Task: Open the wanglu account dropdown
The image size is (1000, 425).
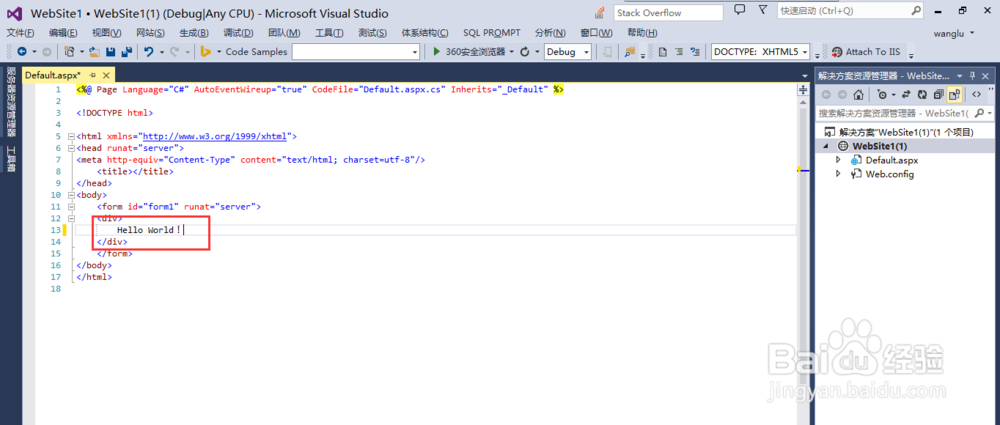Action: [x=972, y=33]
